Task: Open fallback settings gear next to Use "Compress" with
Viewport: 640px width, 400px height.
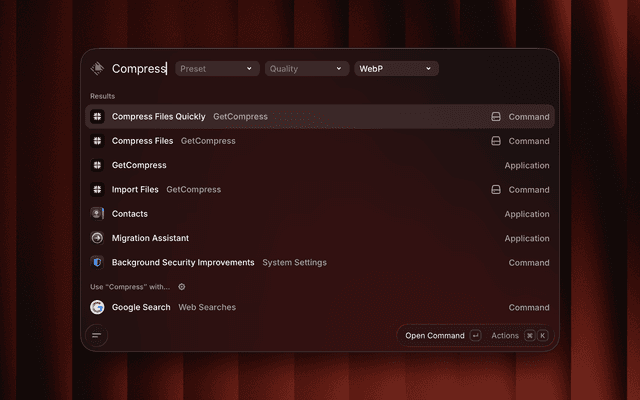Action: pyautogui.click(x=182, y=287)
